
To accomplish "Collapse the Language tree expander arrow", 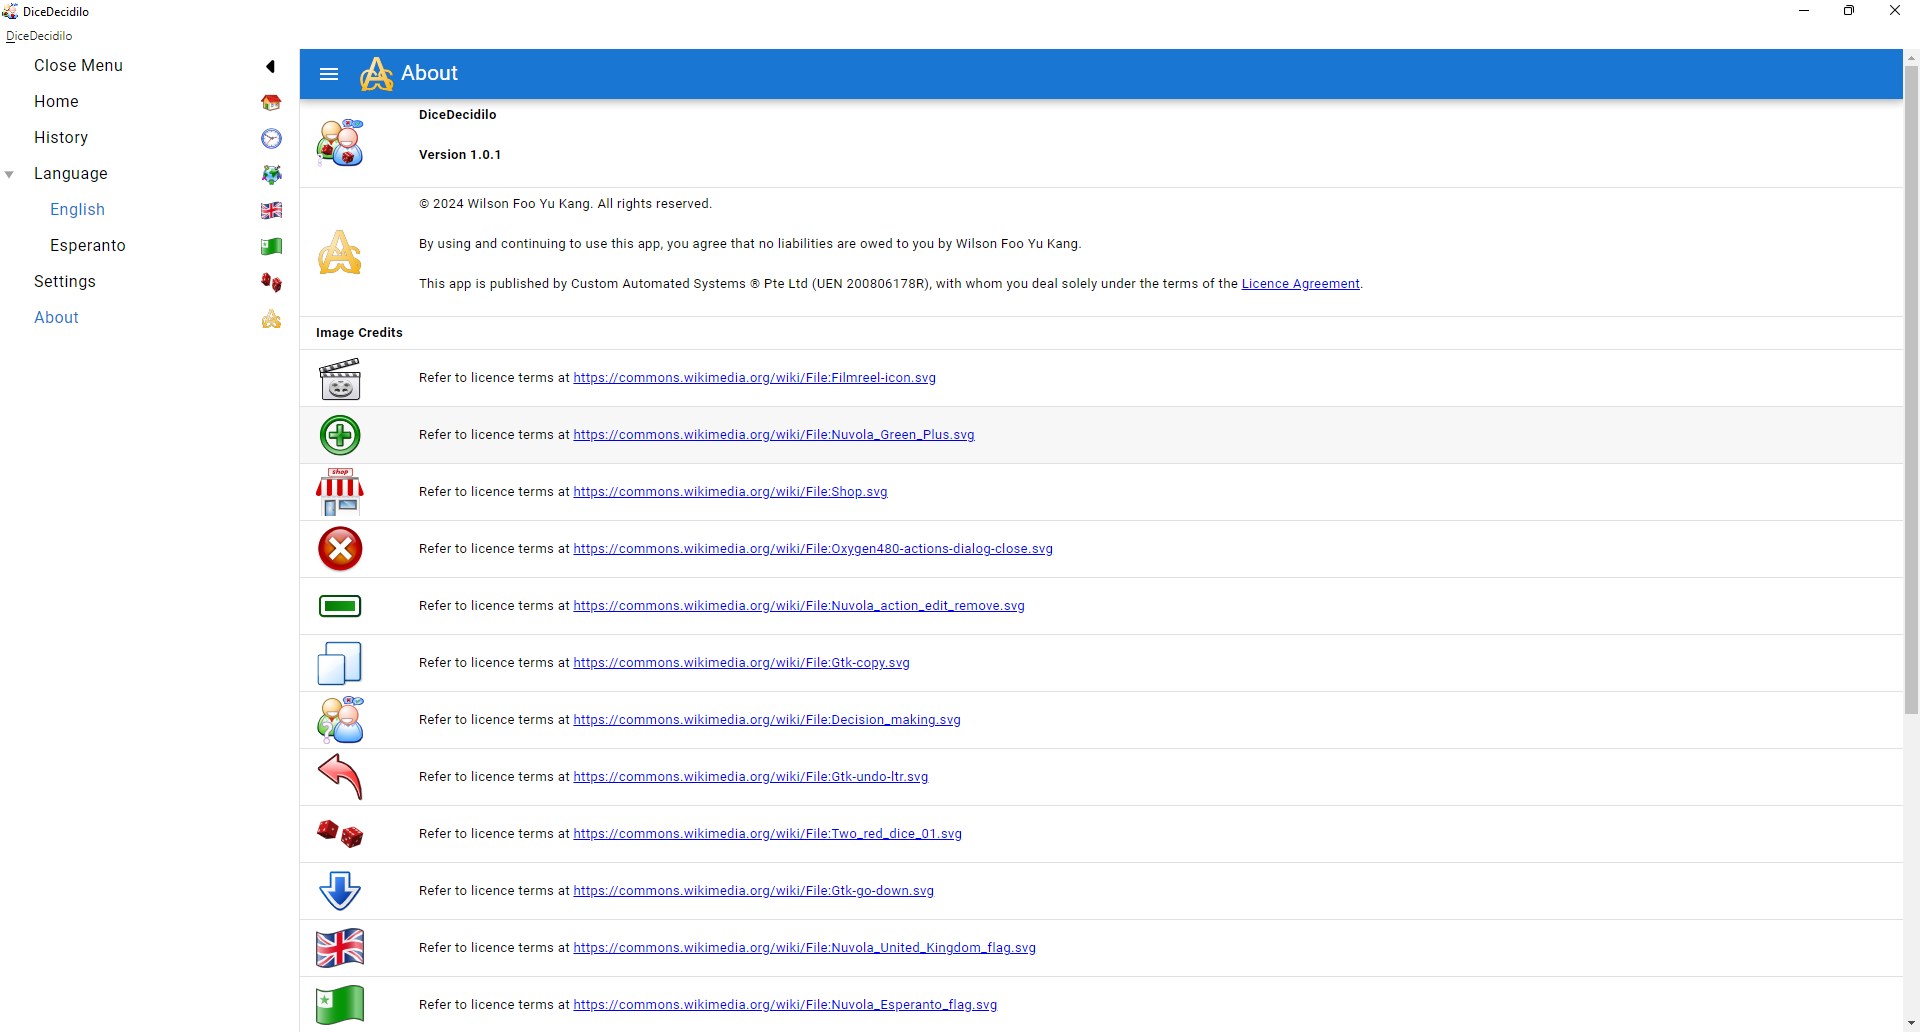I will pos(9,174).
